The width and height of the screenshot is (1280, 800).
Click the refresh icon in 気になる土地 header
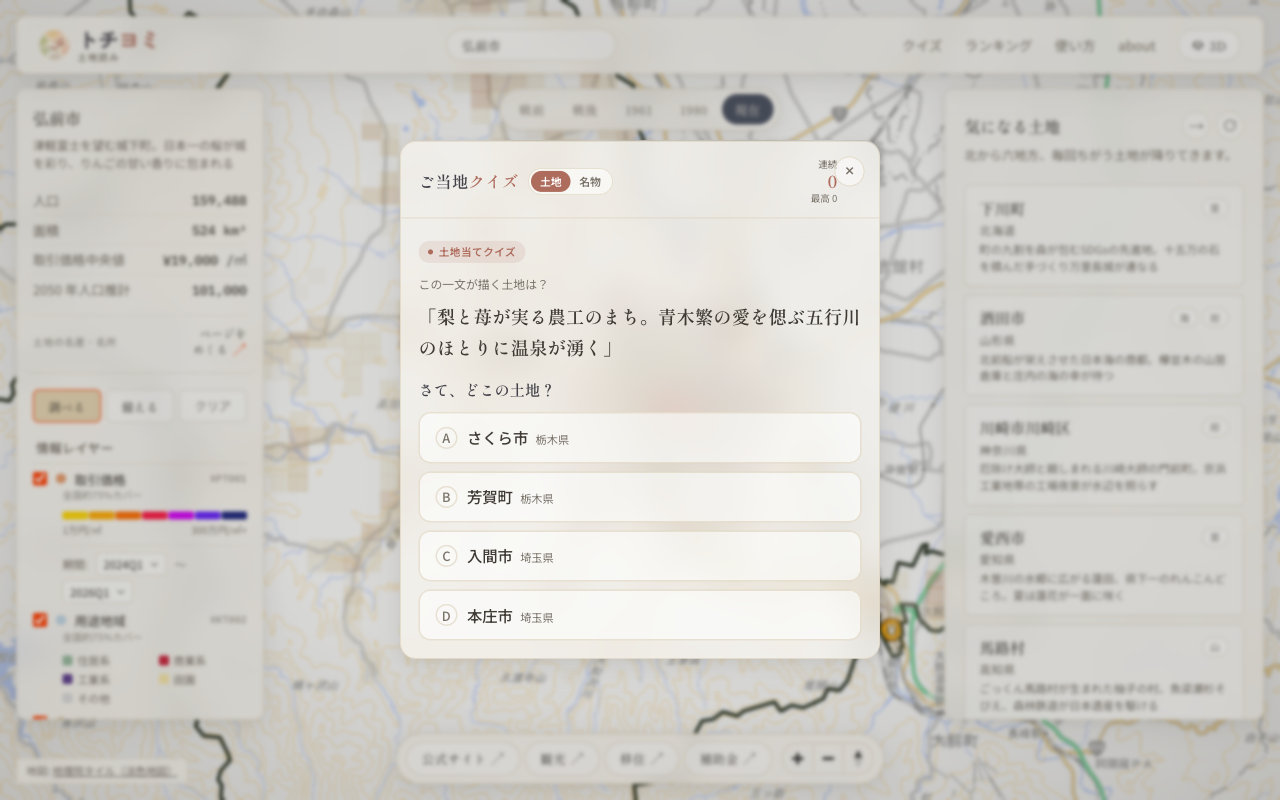(1230, 126)
